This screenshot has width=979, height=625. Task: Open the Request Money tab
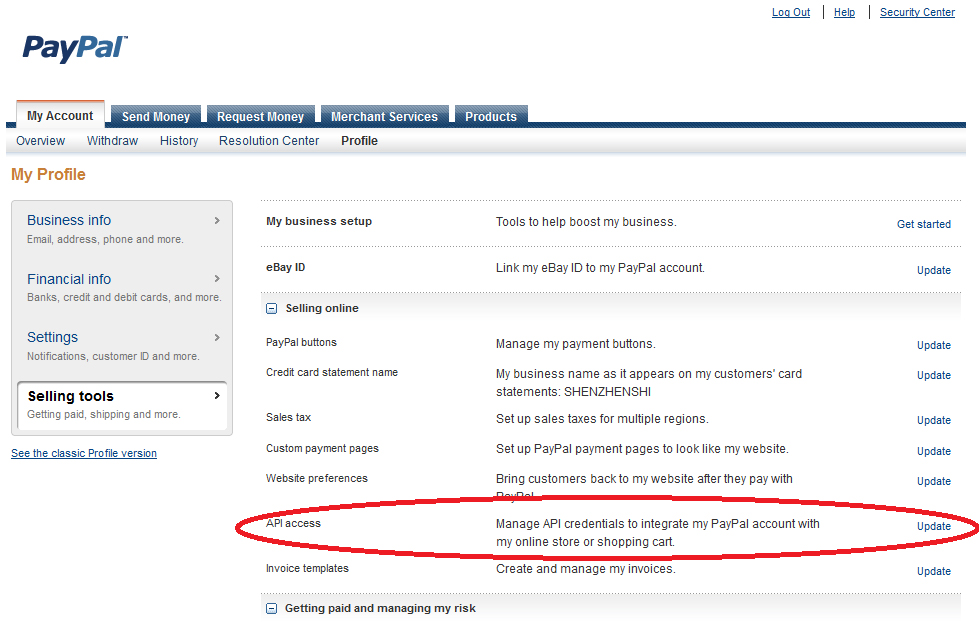(260, 117)
